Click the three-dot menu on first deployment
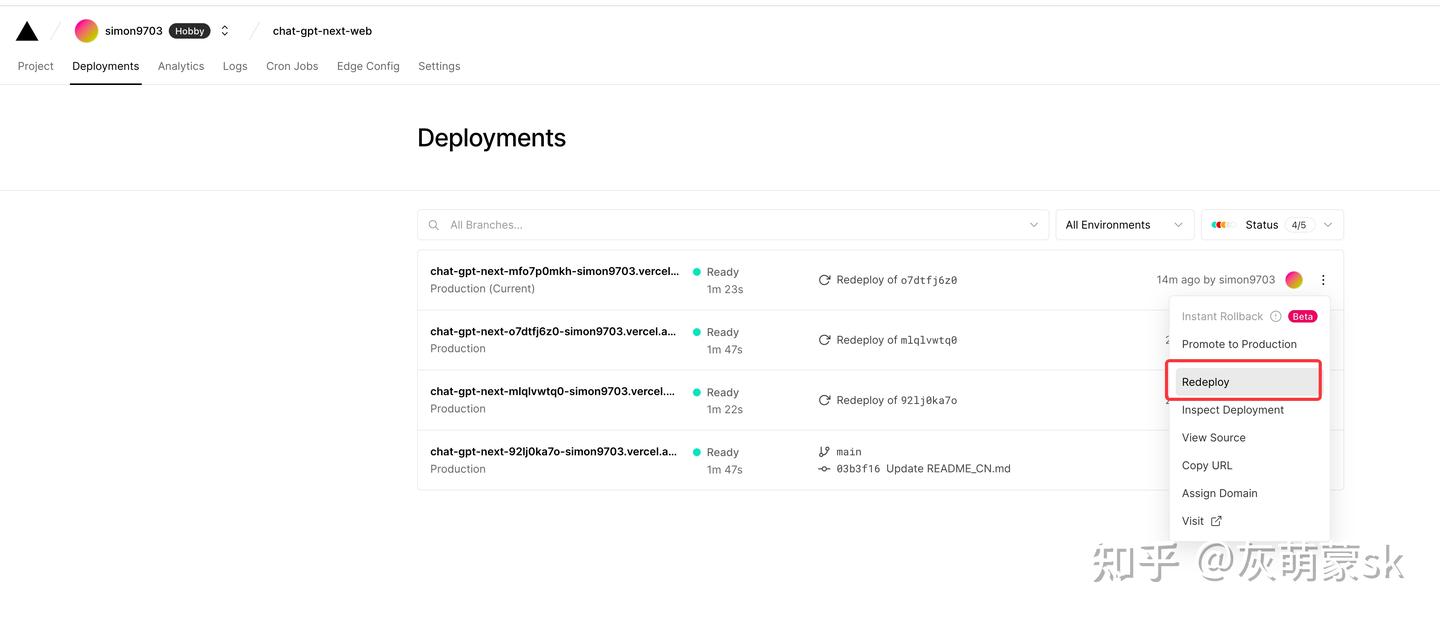Image resolution: width=1440 pixels, height=621 pixels. 1323,280
